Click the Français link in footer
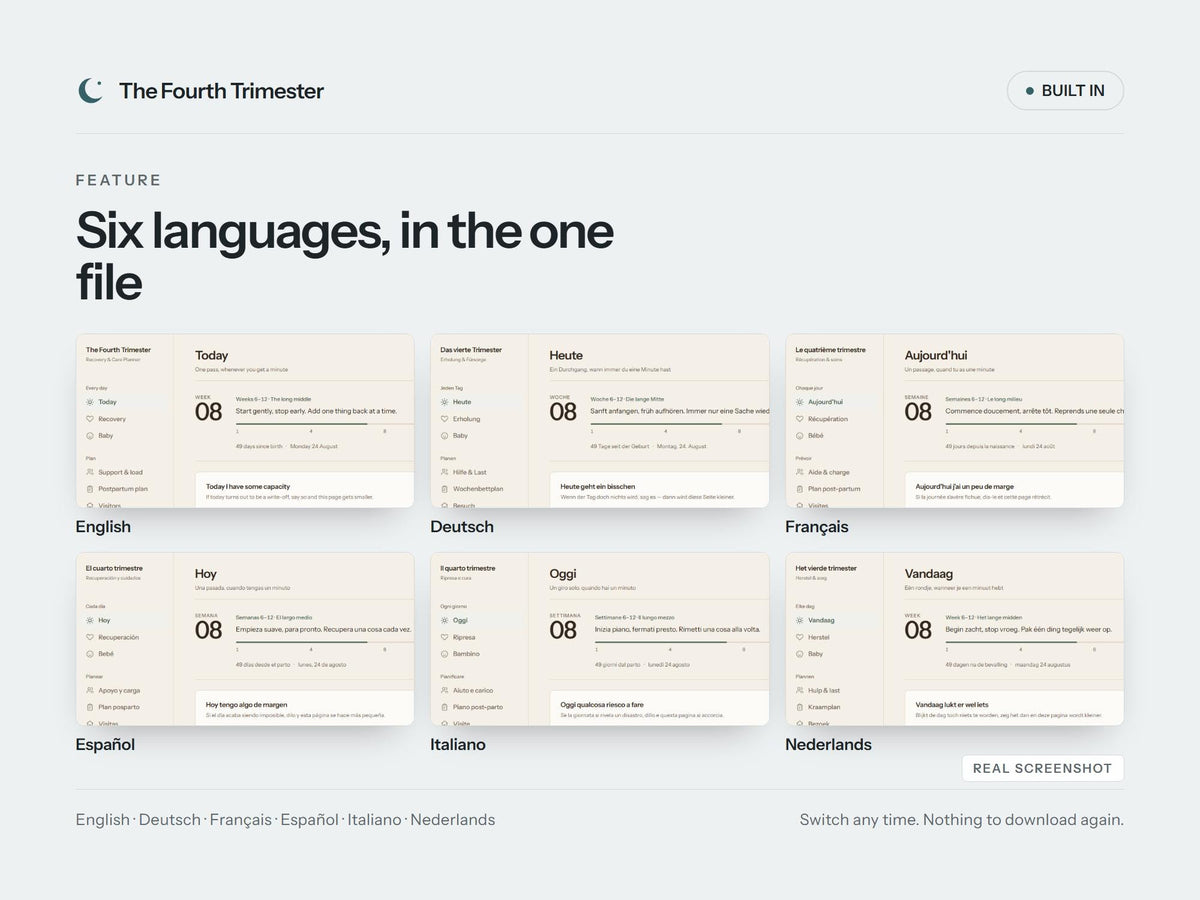1200x900 pixels. point(241,820)
